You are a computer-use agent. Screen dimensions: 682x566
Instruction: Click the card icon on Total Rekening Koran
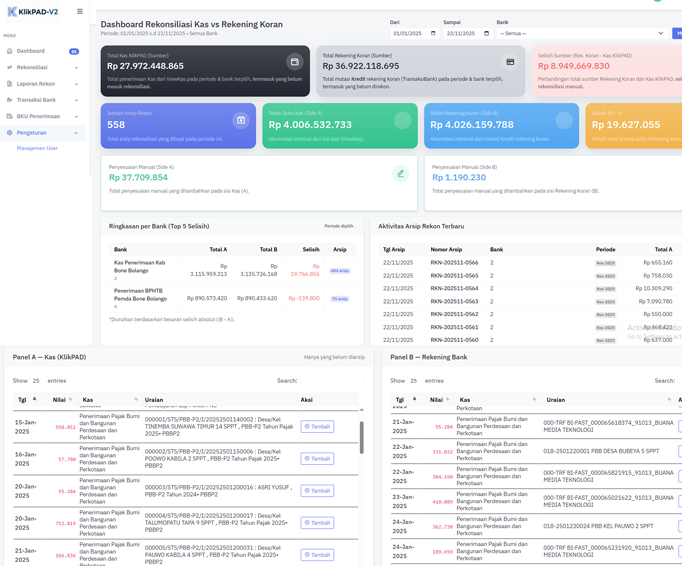click(510, 62)
